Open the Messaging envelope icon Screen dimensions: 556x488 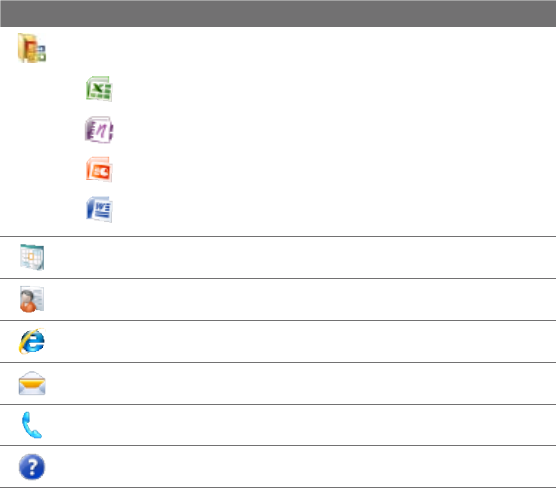click(x=32, y=383)
